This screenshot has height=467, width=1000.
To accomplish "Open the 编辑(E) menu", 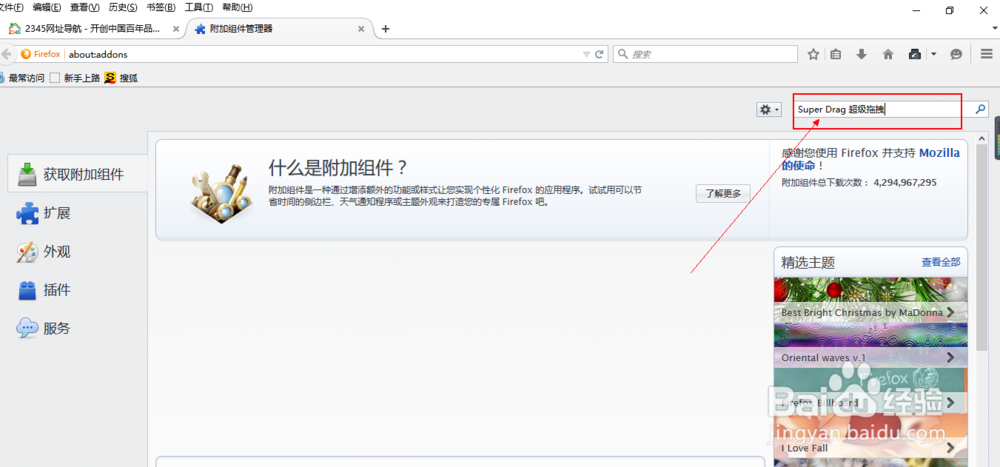I will click(x=47, y=8).
